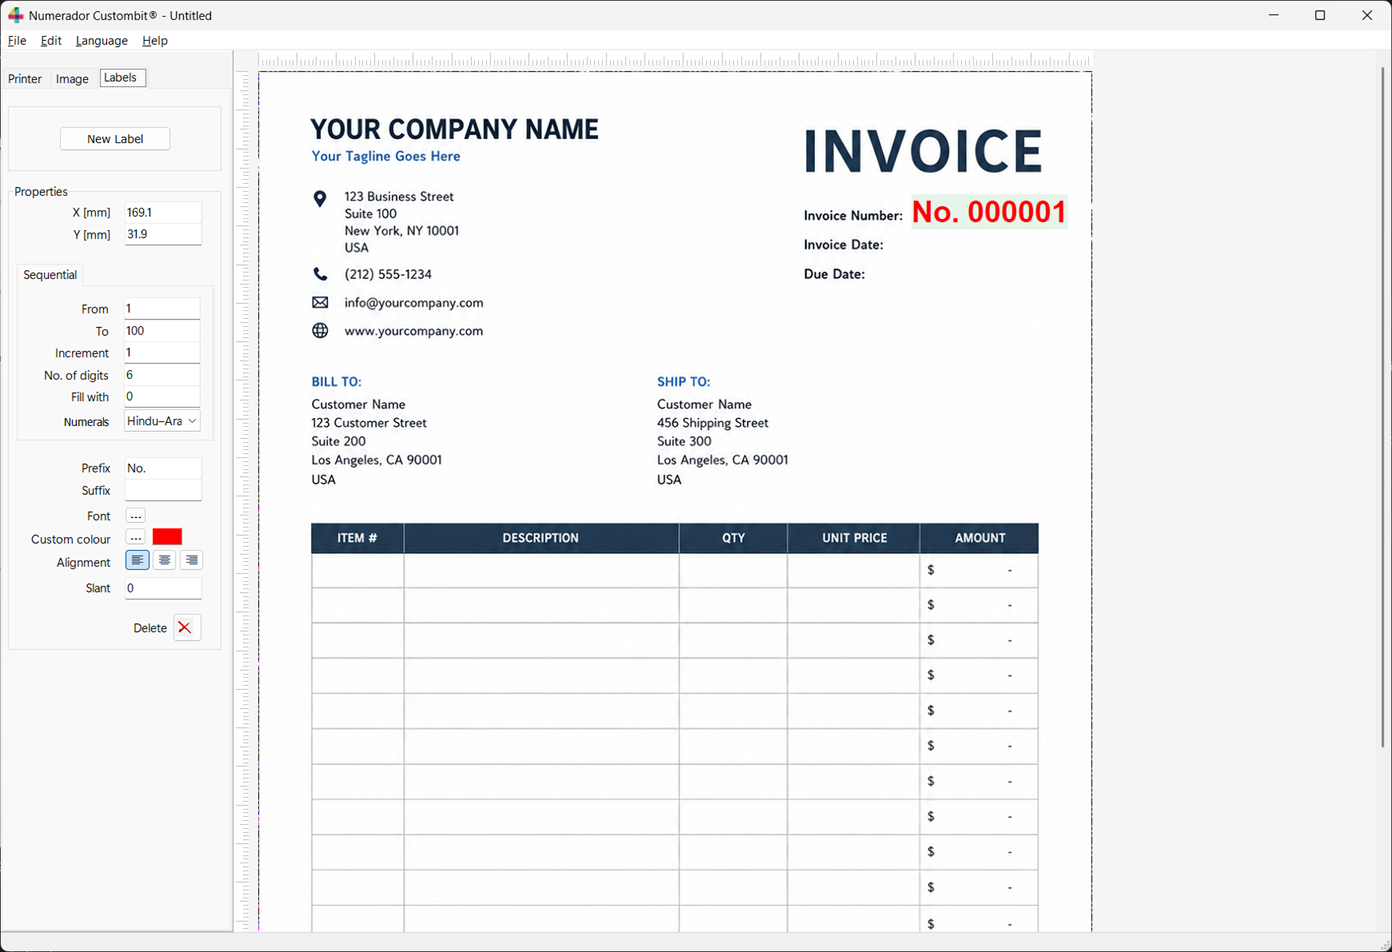Click the Prefix input field
The width and height of the screenshot is (1392, 952).
(x=163, y=468)
